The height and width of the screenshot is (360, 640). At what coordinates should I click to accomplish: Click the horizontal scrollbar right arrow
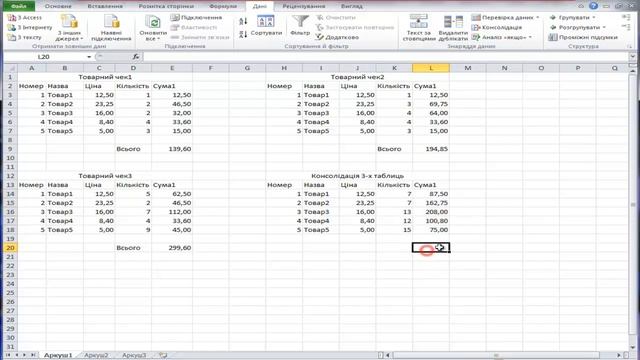tap(619, 355)
